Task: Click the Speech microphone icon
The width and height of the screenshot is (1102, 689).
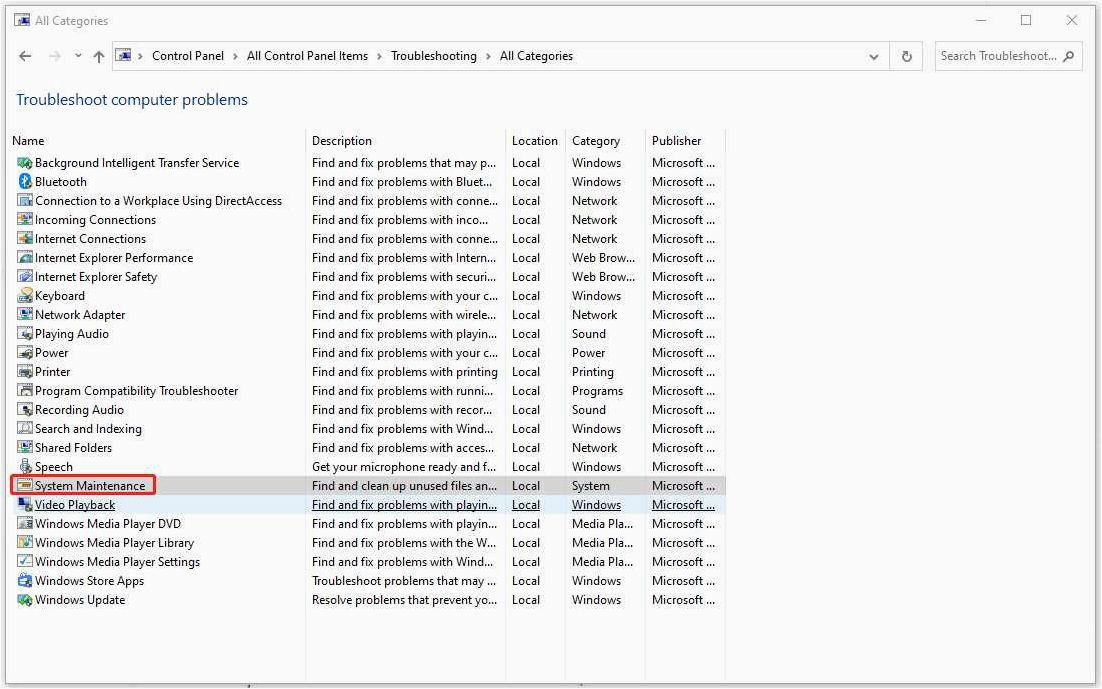Action: point(25,466)
